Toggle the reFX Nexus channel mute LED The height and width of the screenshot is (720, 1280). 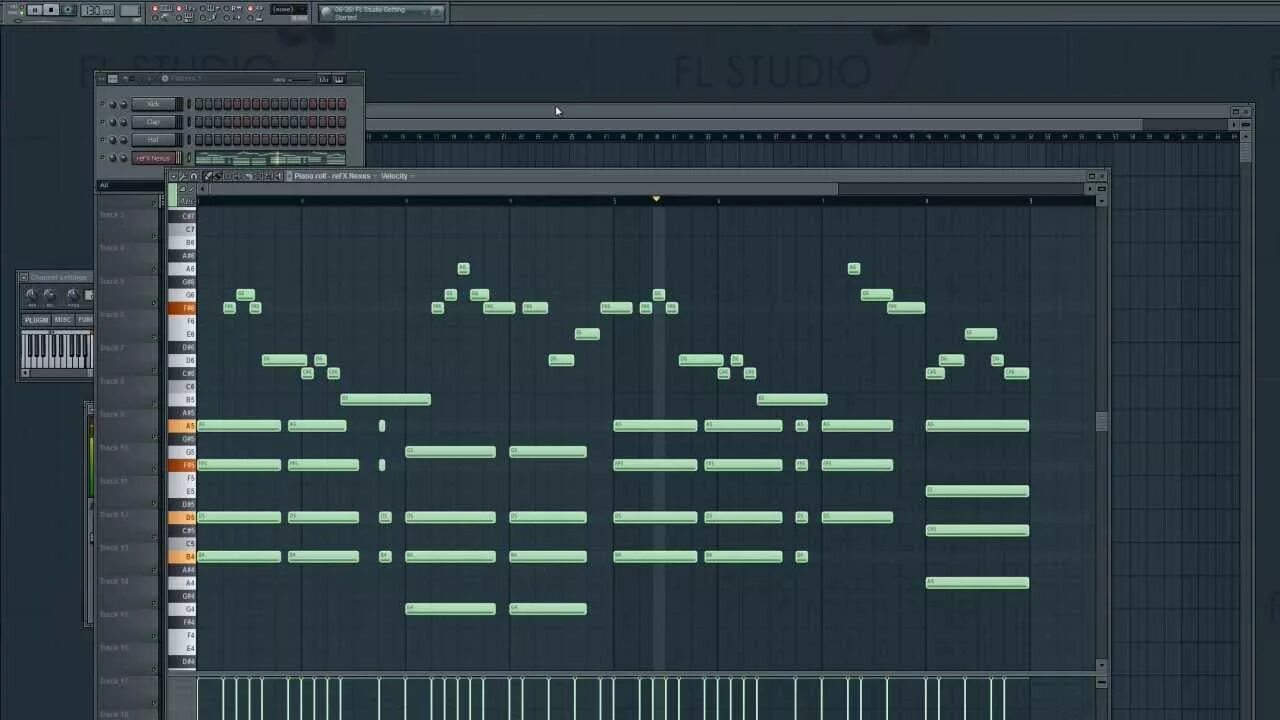102,158
